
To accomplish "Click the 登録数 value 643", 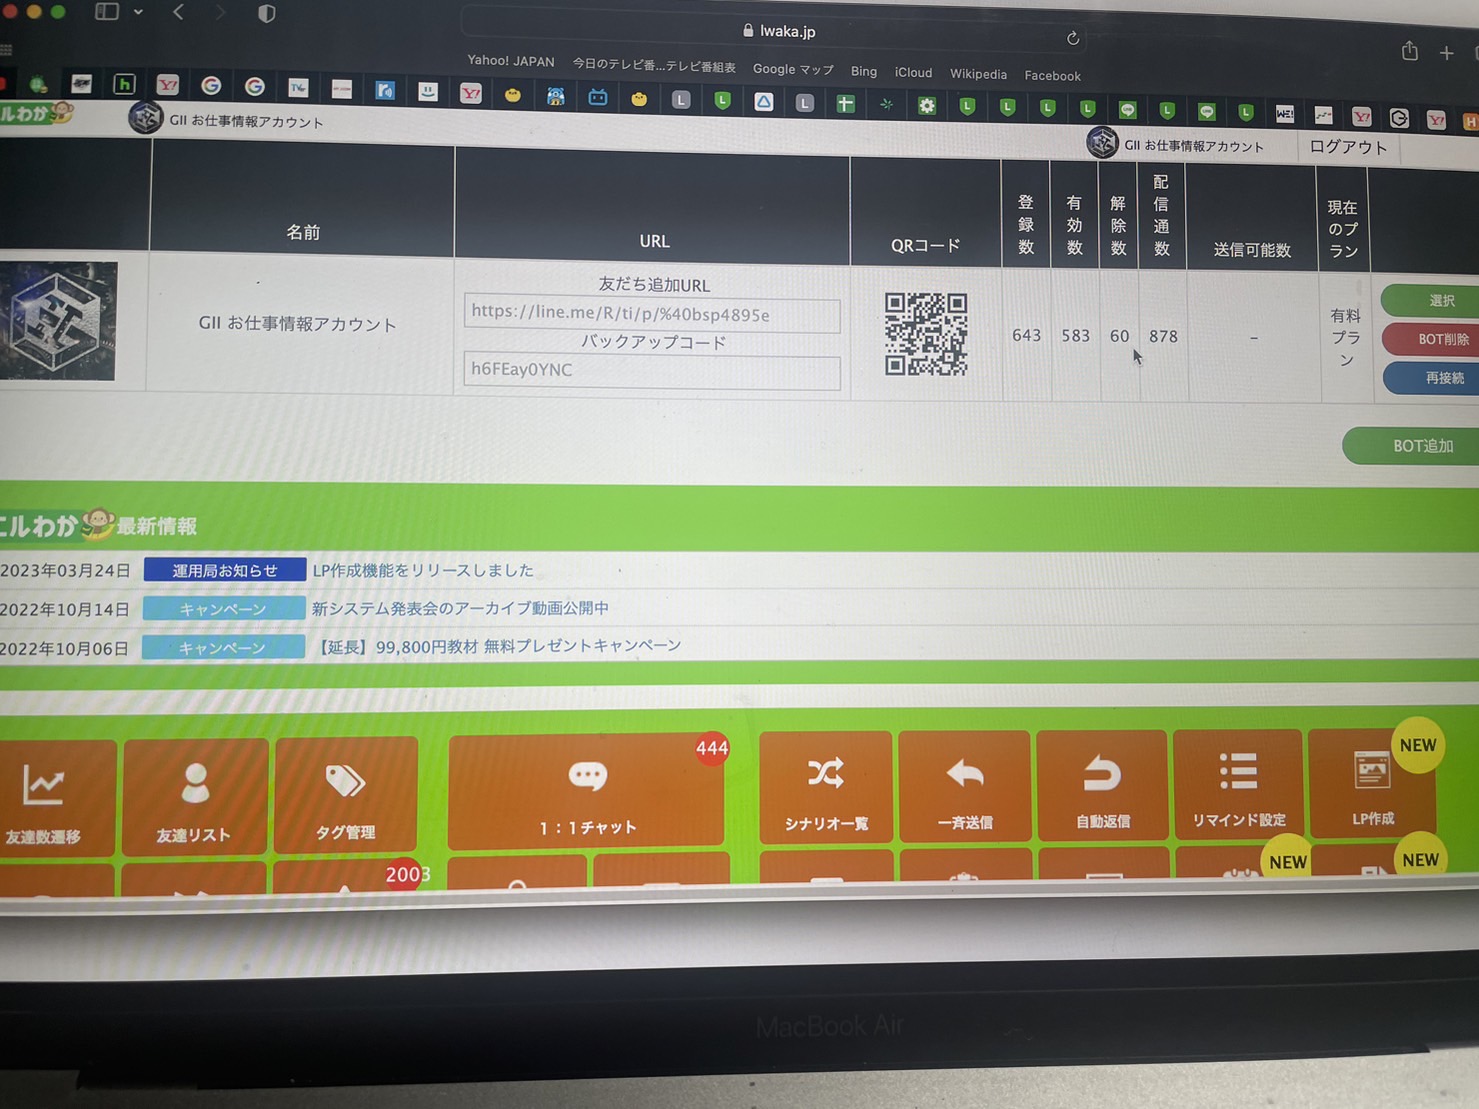I will tap(1027, 335).
